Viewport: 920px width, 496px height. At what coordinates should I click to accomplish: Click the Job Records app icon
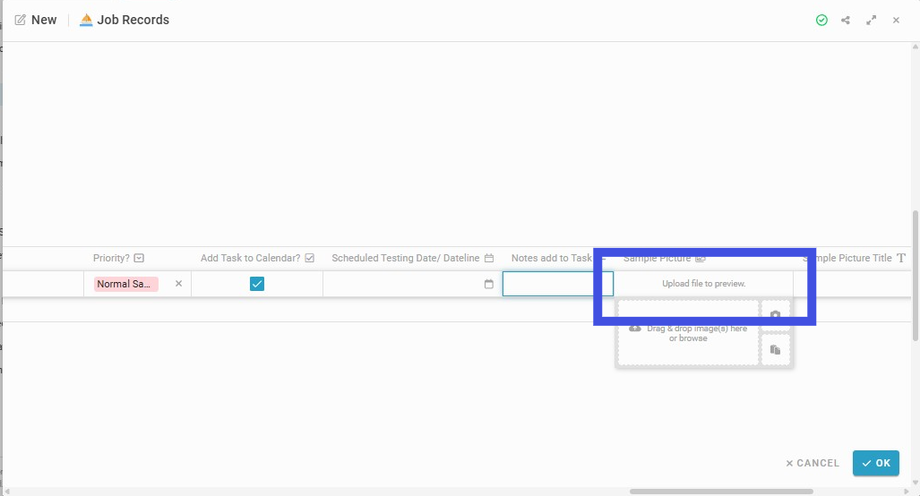click(86, 20)
